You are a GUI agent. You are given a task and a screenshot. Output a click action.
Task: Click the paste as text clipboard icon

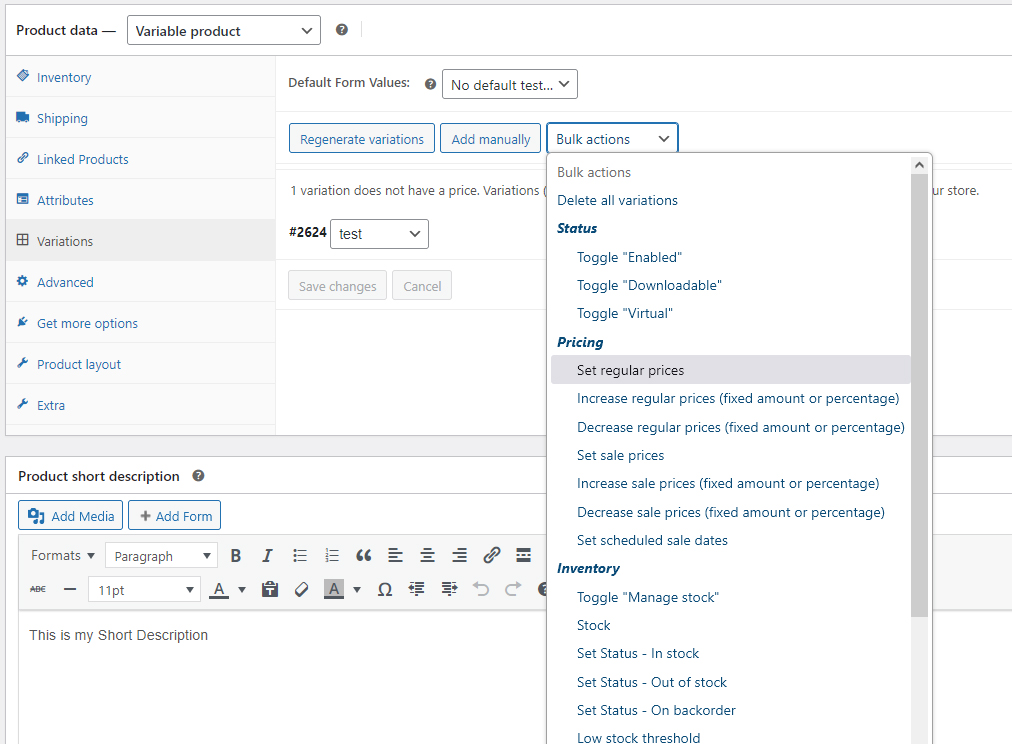click(269, 590)
